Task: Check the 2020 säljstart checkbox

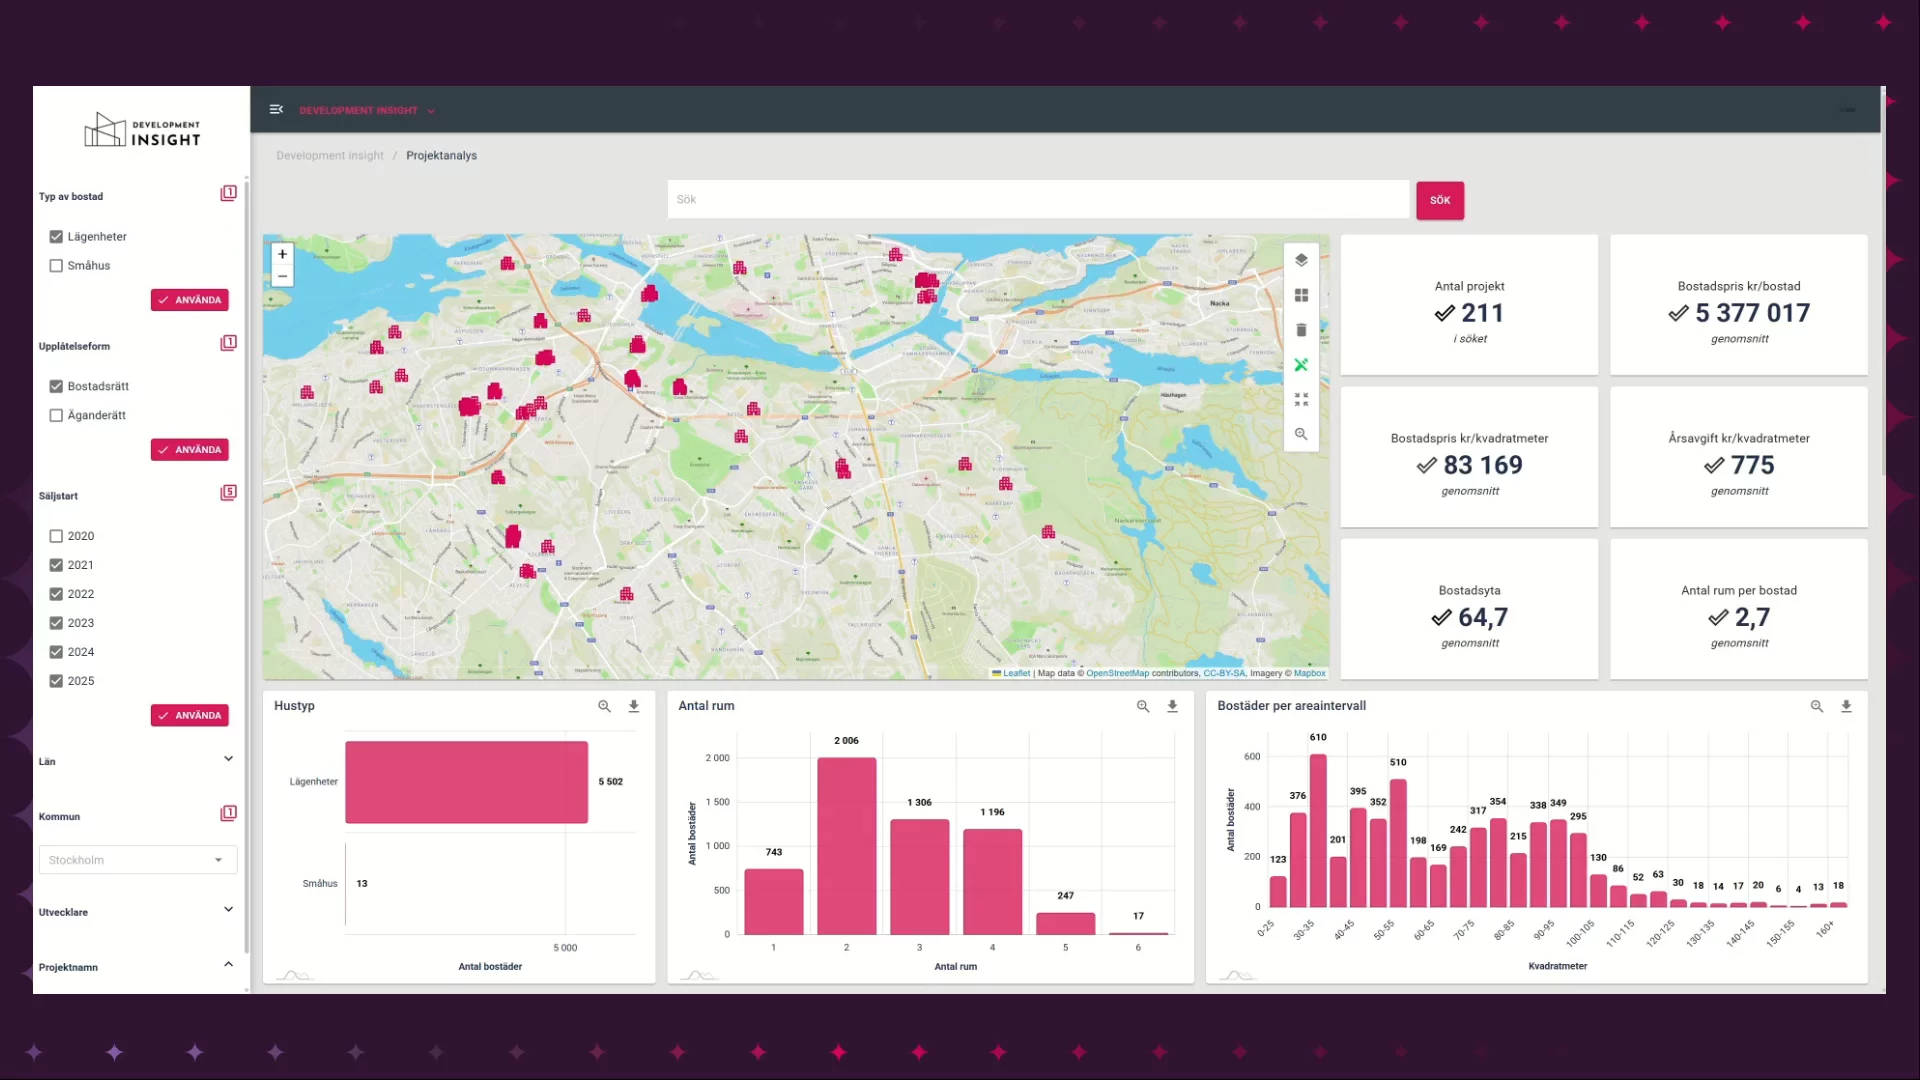Action: pyautogui.click(x=56, y=536)
